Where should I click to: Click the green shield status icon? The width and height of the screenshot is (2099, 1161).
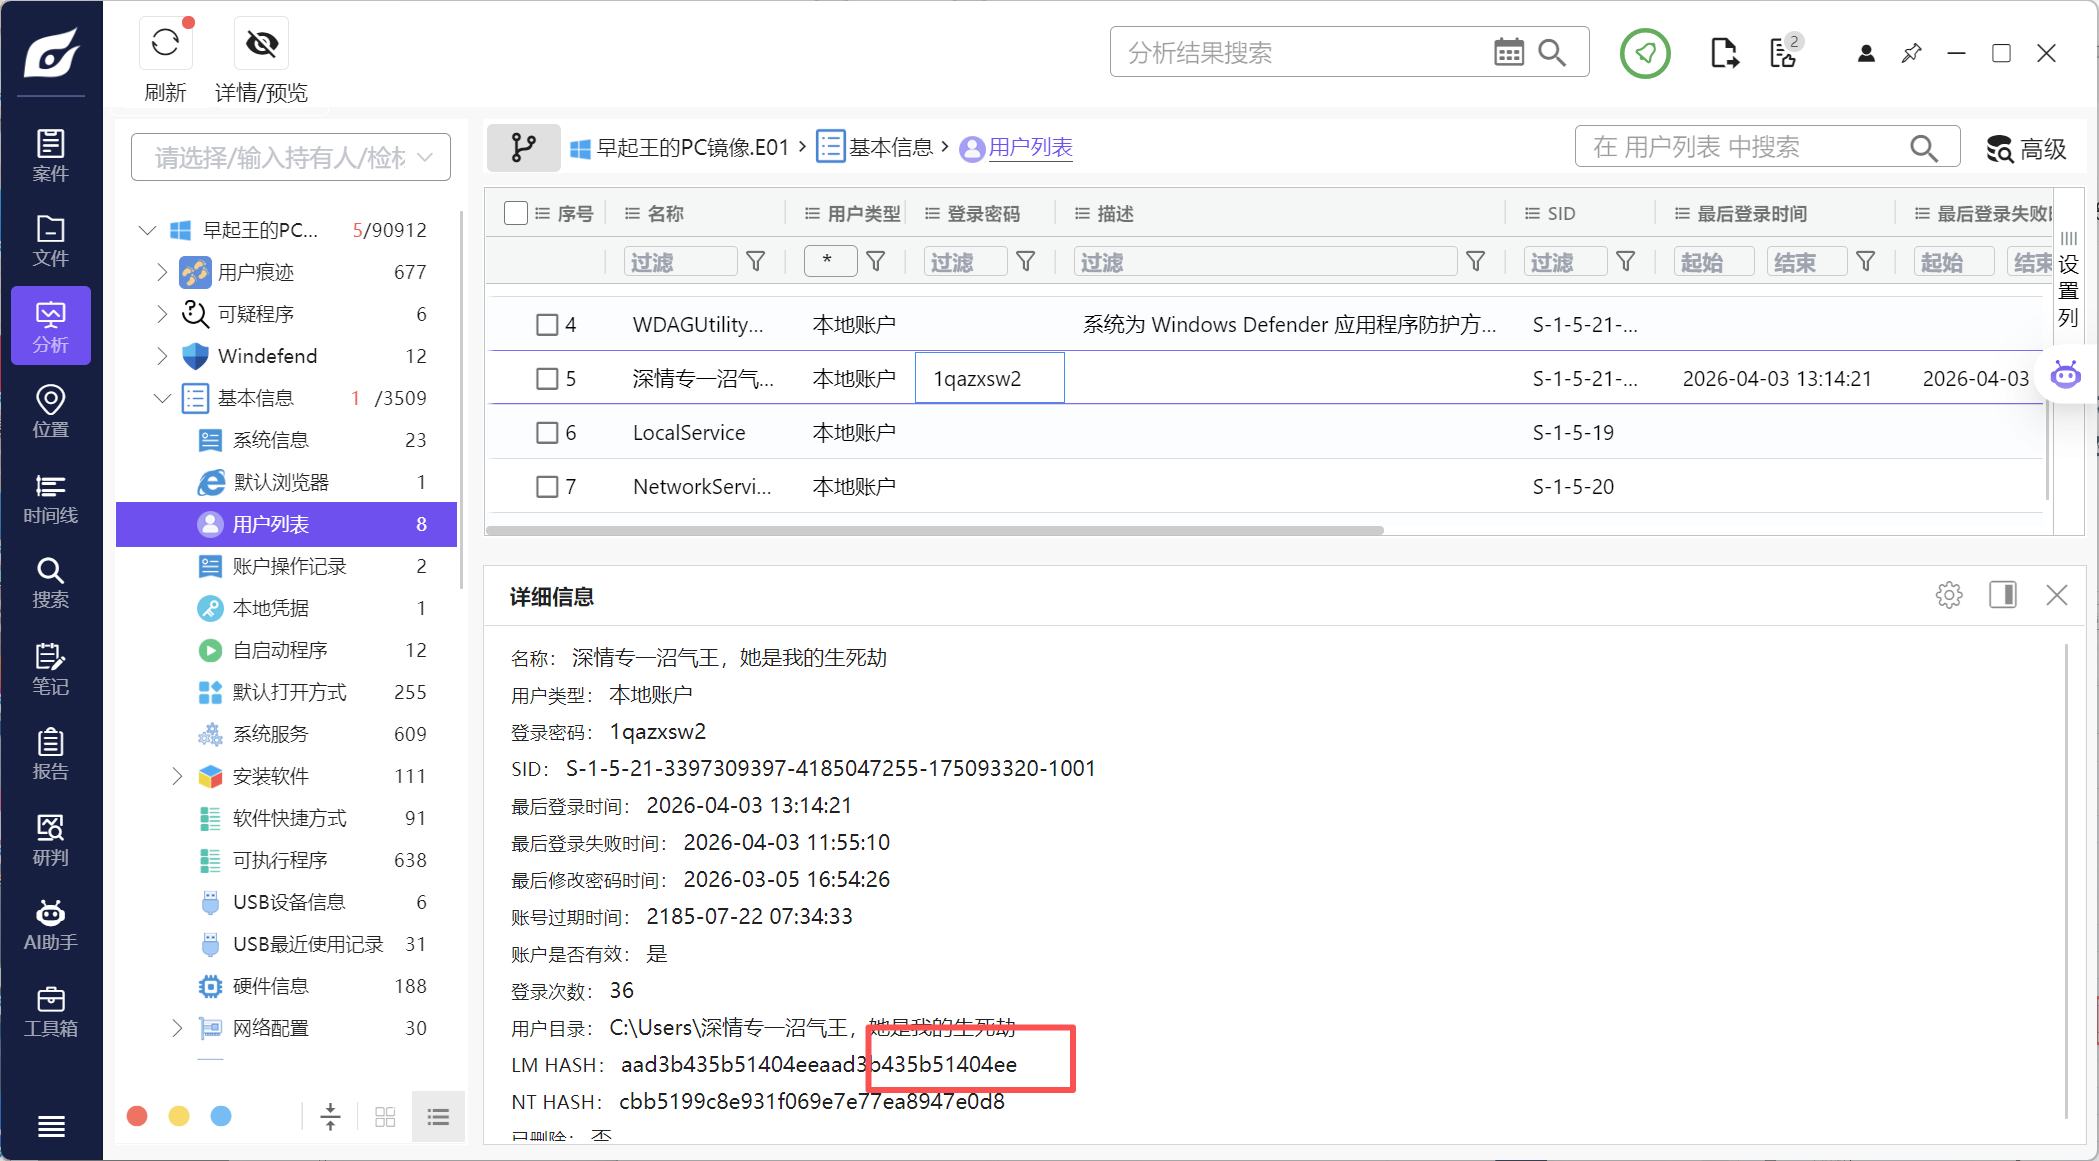point(1644,53)
